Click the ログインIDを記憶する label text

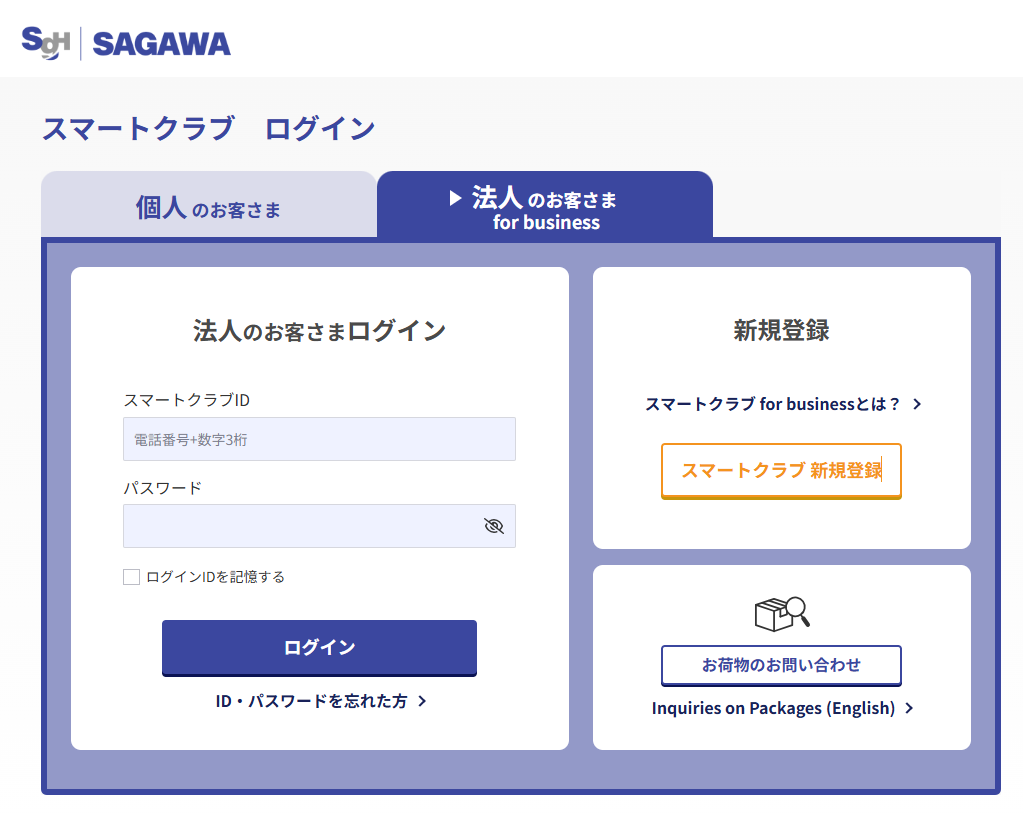(x=215, y=577)
